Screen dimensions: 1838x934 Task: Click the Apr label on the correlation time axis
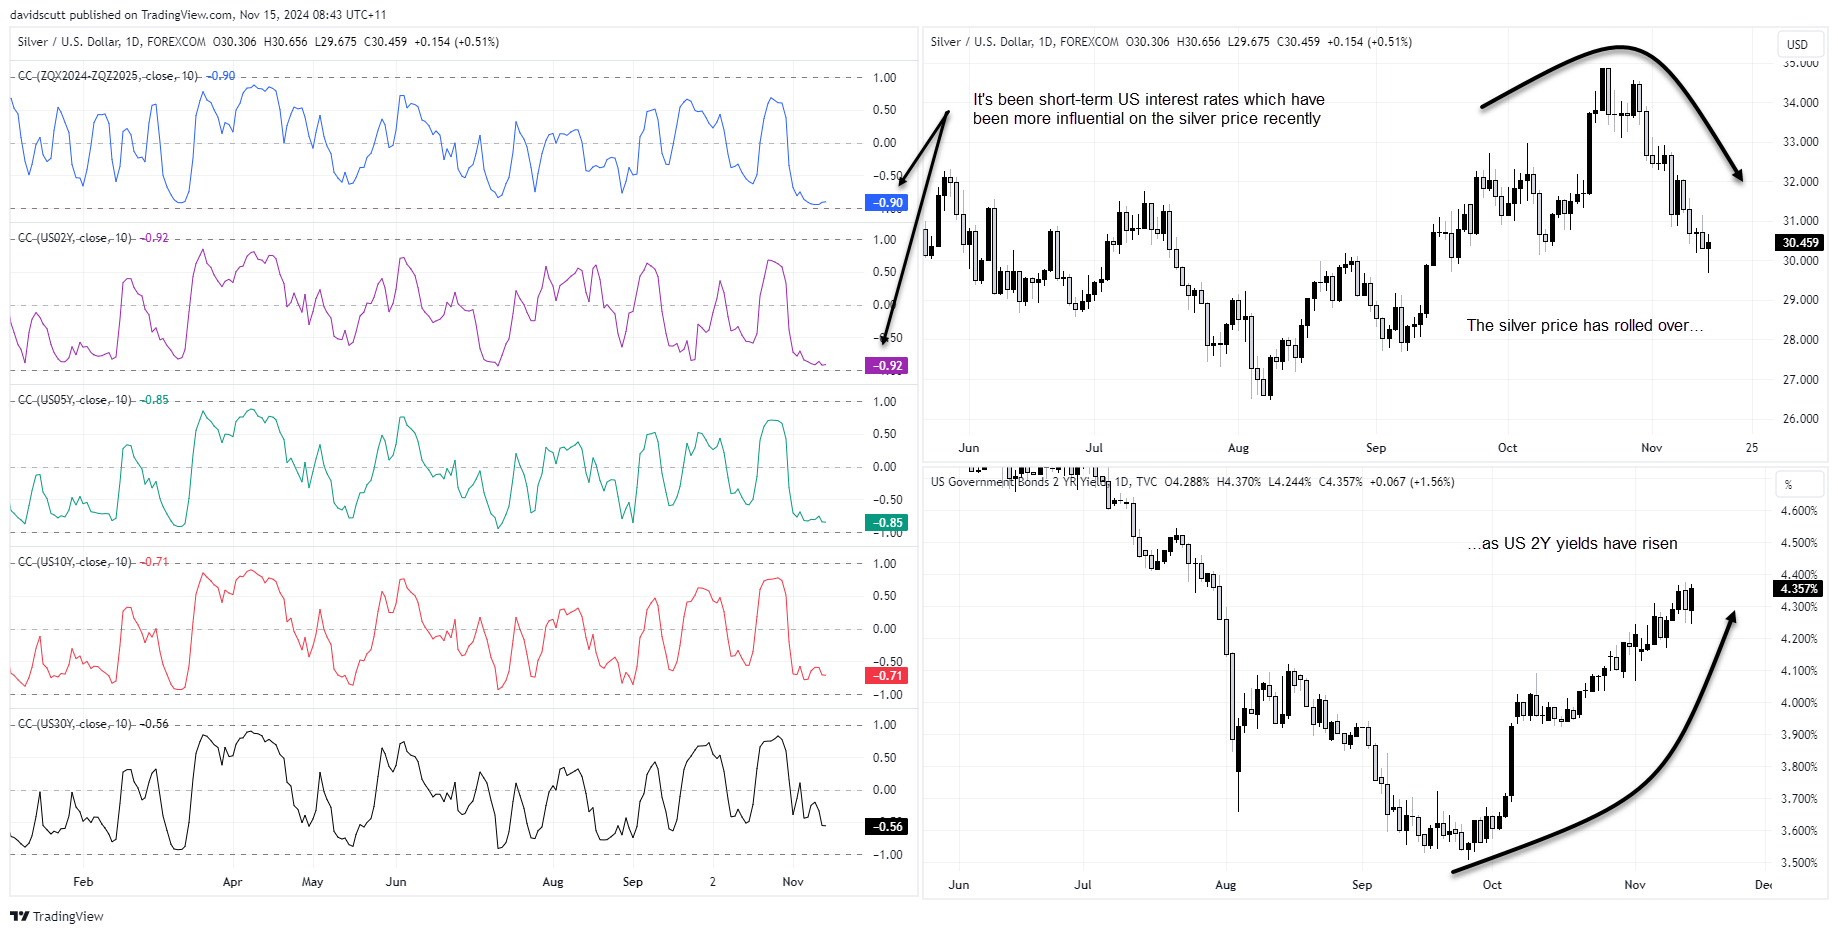point(232,882)
